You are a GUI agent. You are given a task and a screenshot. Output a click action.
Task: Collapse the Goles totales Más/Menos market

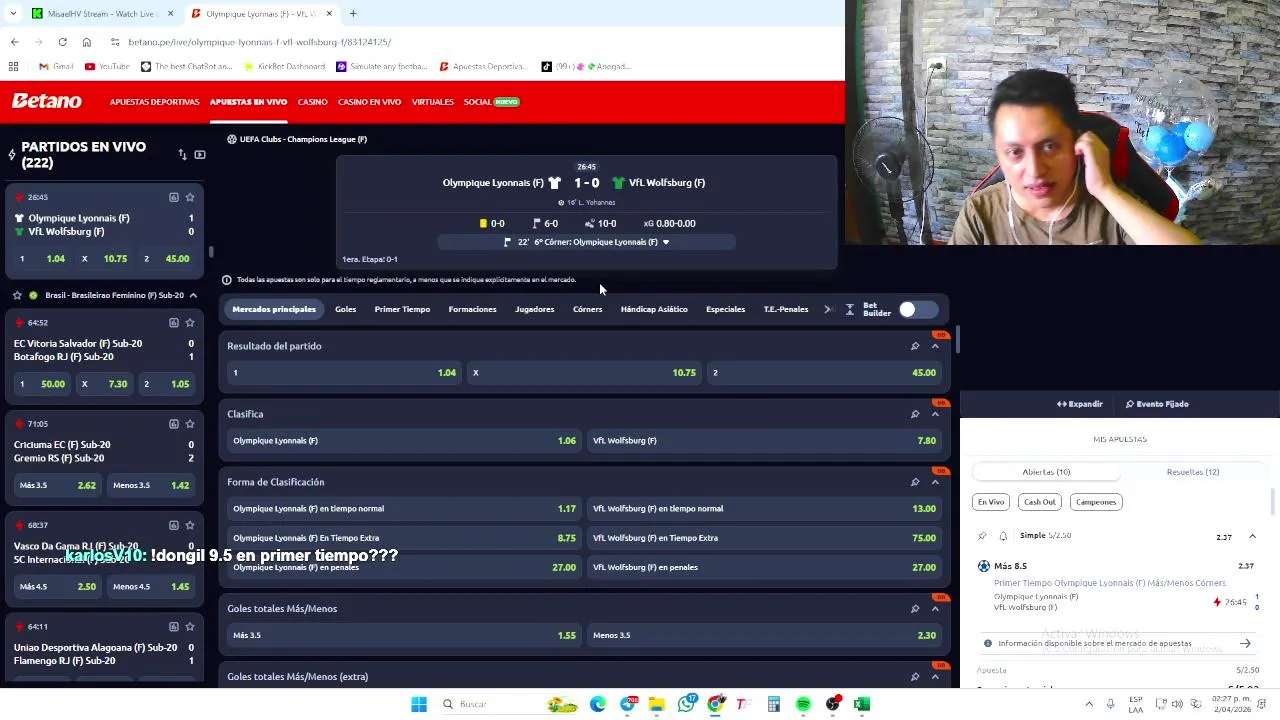pyautogui.click(x=936, y=608)
